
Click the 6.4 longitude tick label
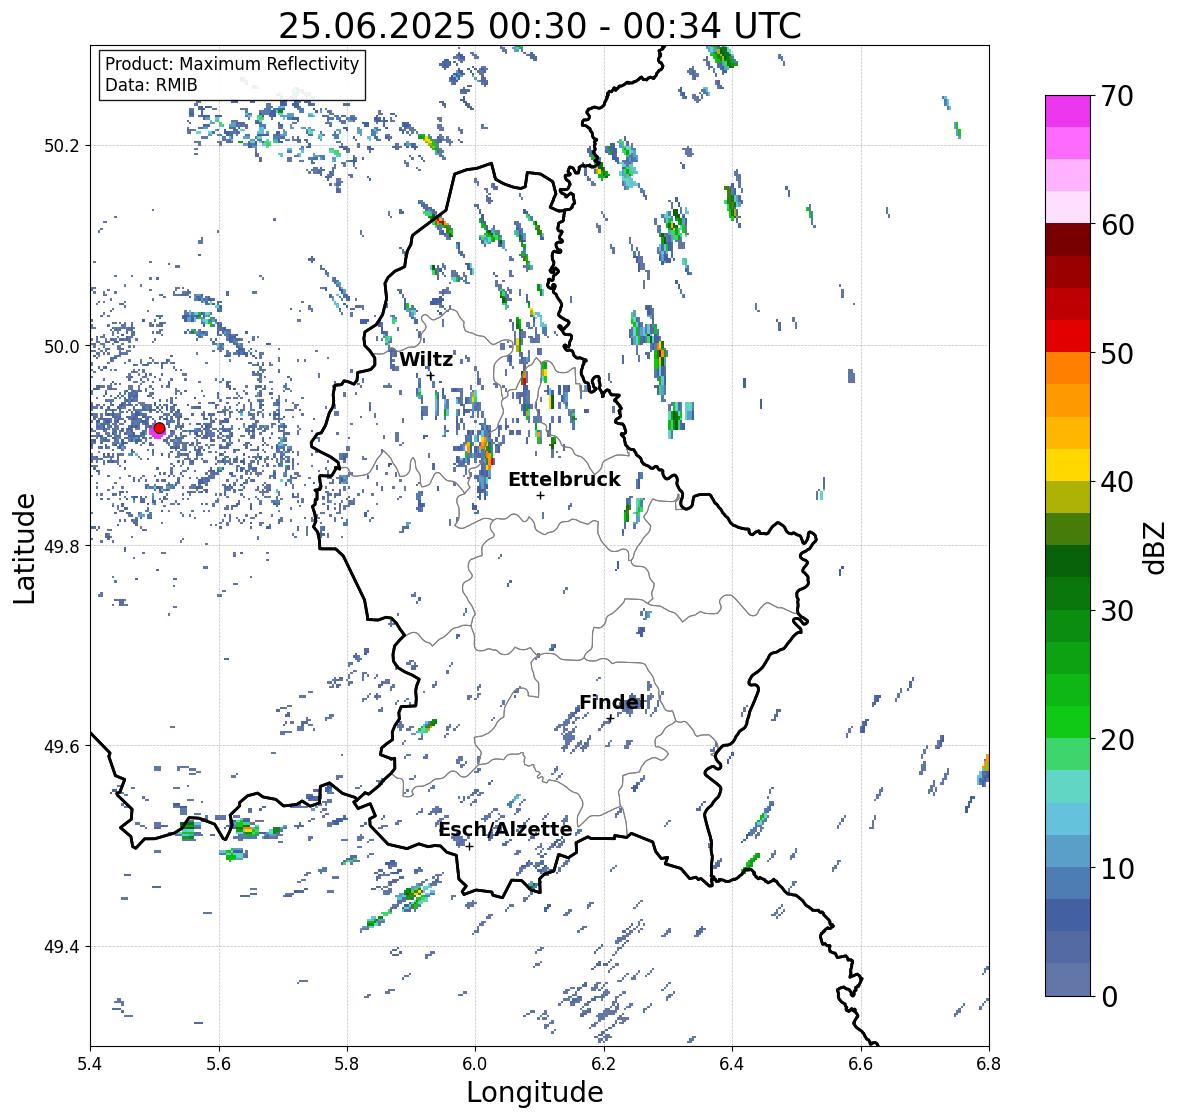732,1063
